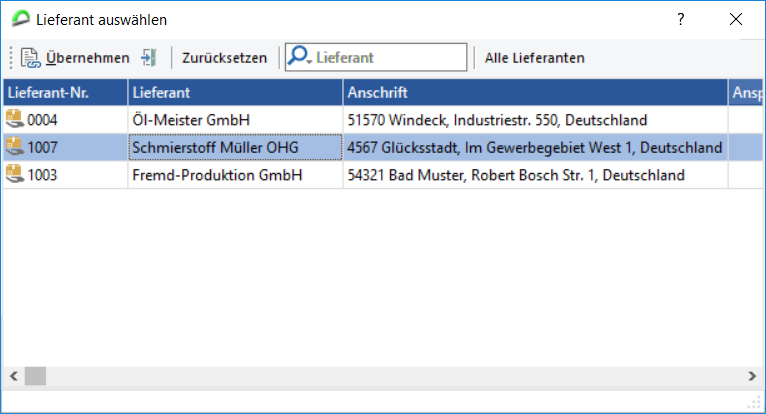Viewport: 766px width, 414px height.
Task: Select Fremd-Produktion GmbH cell
Action: point(235,174)
